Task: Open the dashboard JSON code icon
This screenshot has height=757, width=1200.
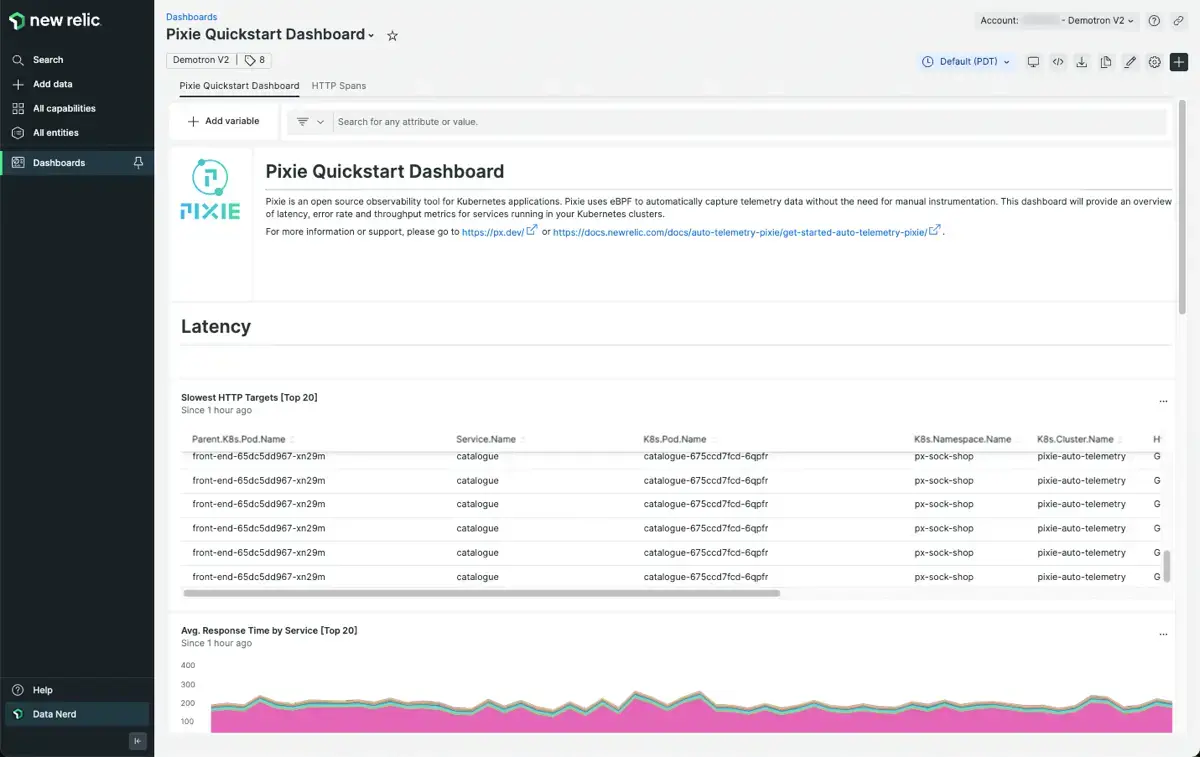Action: (x=1057, y=62)
